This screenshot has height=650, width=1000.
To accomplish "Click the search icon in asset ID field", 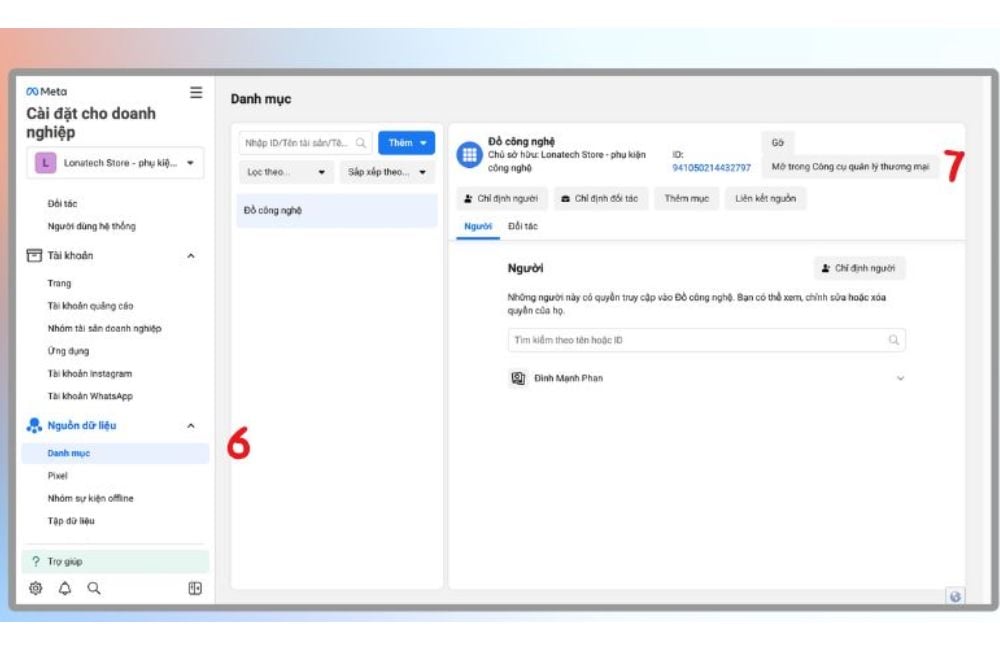I will [x=360, y=143].
